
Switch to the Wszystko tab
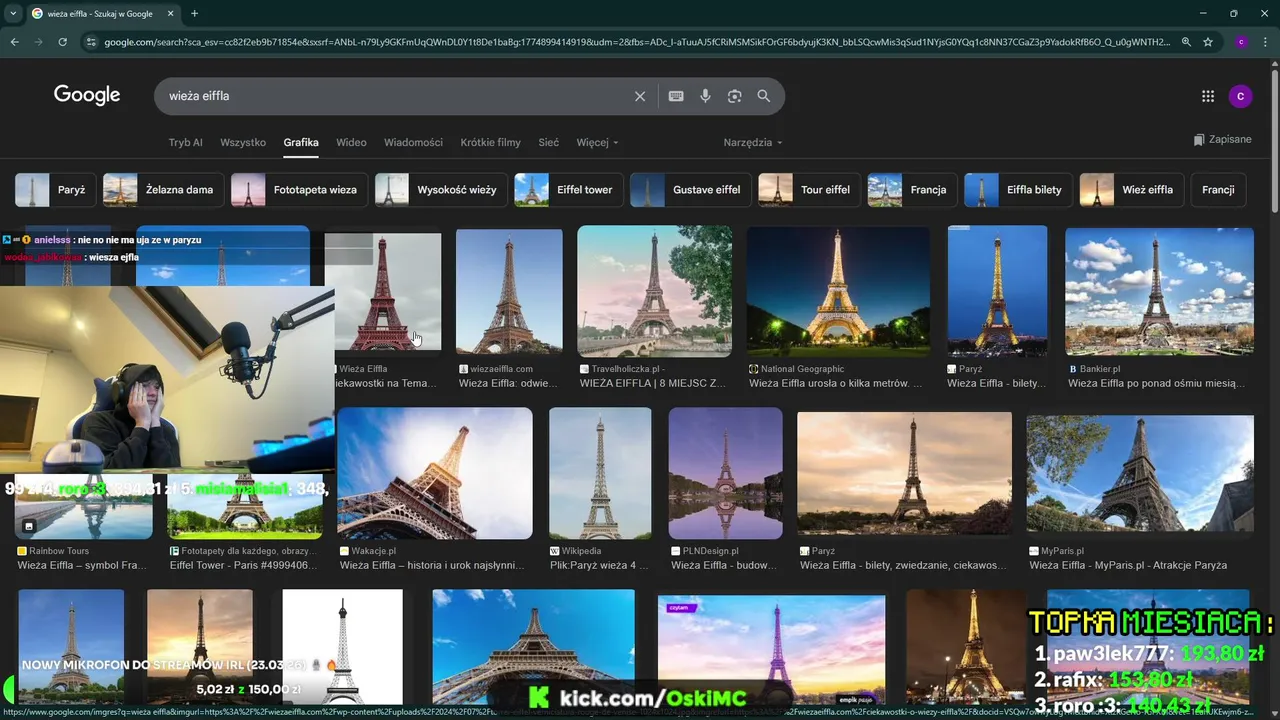click(x=243, y=142)
